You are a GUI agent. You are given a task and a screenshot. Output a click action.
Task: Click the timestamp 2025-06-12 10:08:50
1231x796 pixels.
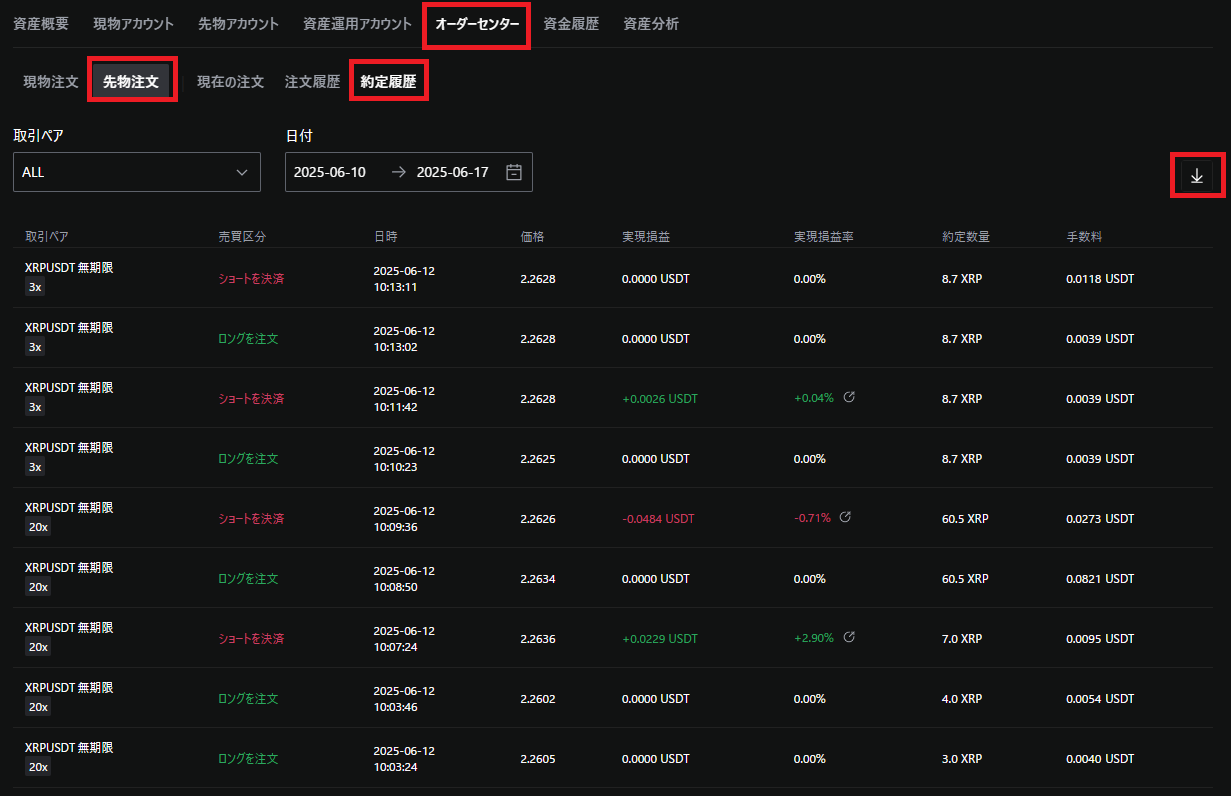tap(404, 579)
